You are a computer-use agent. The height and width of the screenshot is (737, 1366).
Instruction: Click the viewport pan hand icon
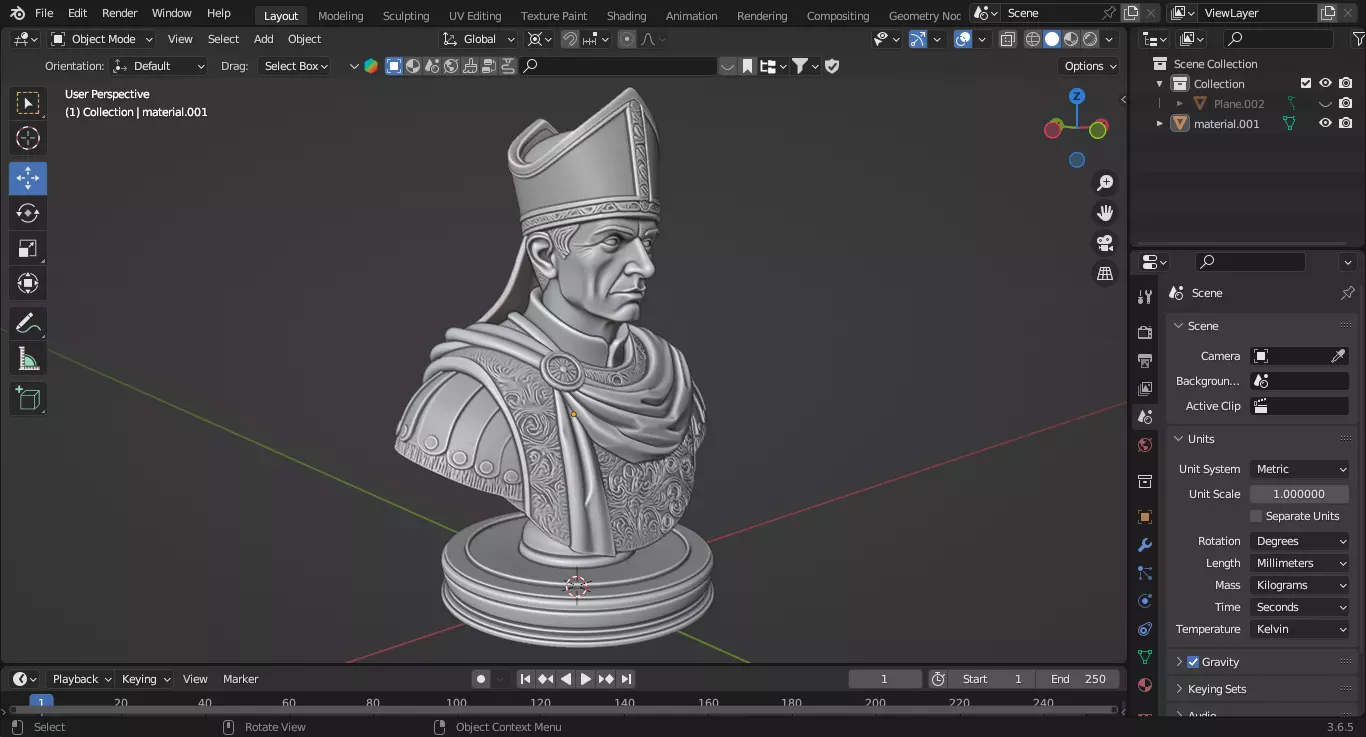[1105, 213]
